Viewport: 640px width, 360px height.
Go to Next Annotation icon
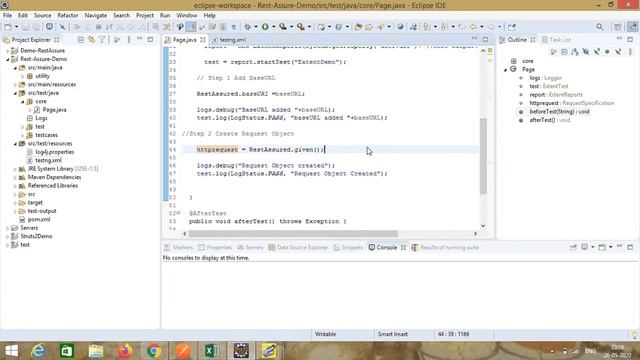[x=427, y=27]
